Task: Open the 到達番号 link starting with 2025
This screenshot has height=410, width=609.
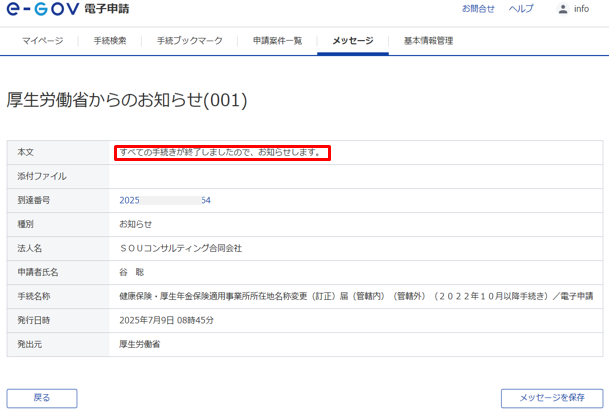Action: [165, 200]
